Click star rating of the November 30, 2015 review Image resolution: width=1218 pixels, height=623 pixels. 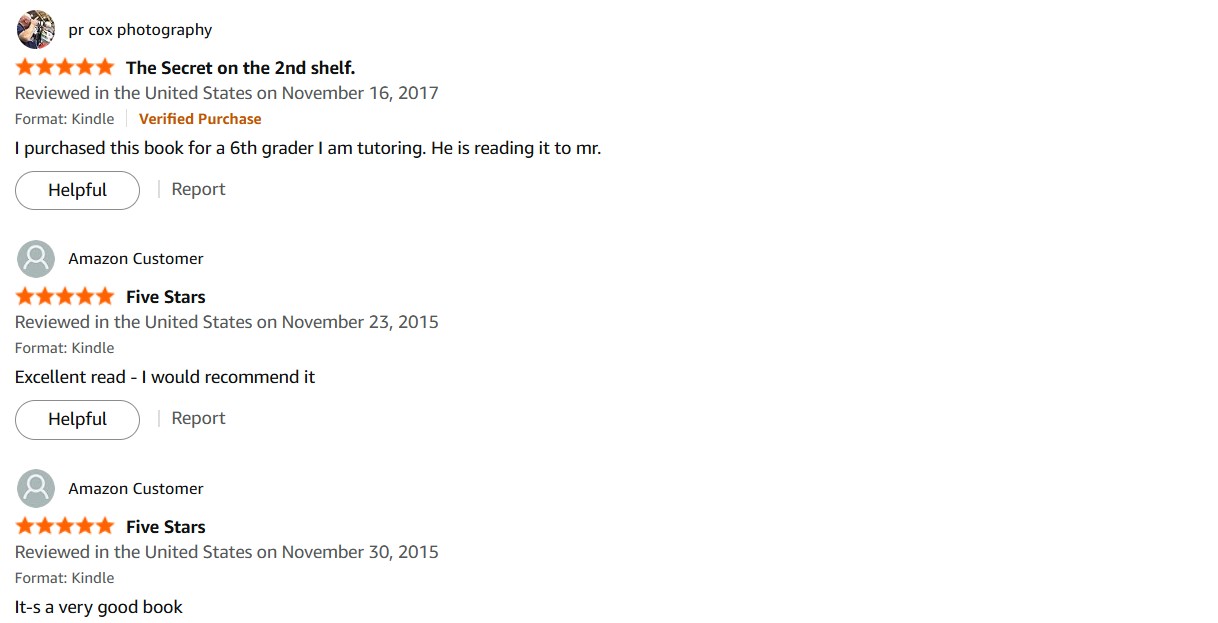tap(65, 527)
